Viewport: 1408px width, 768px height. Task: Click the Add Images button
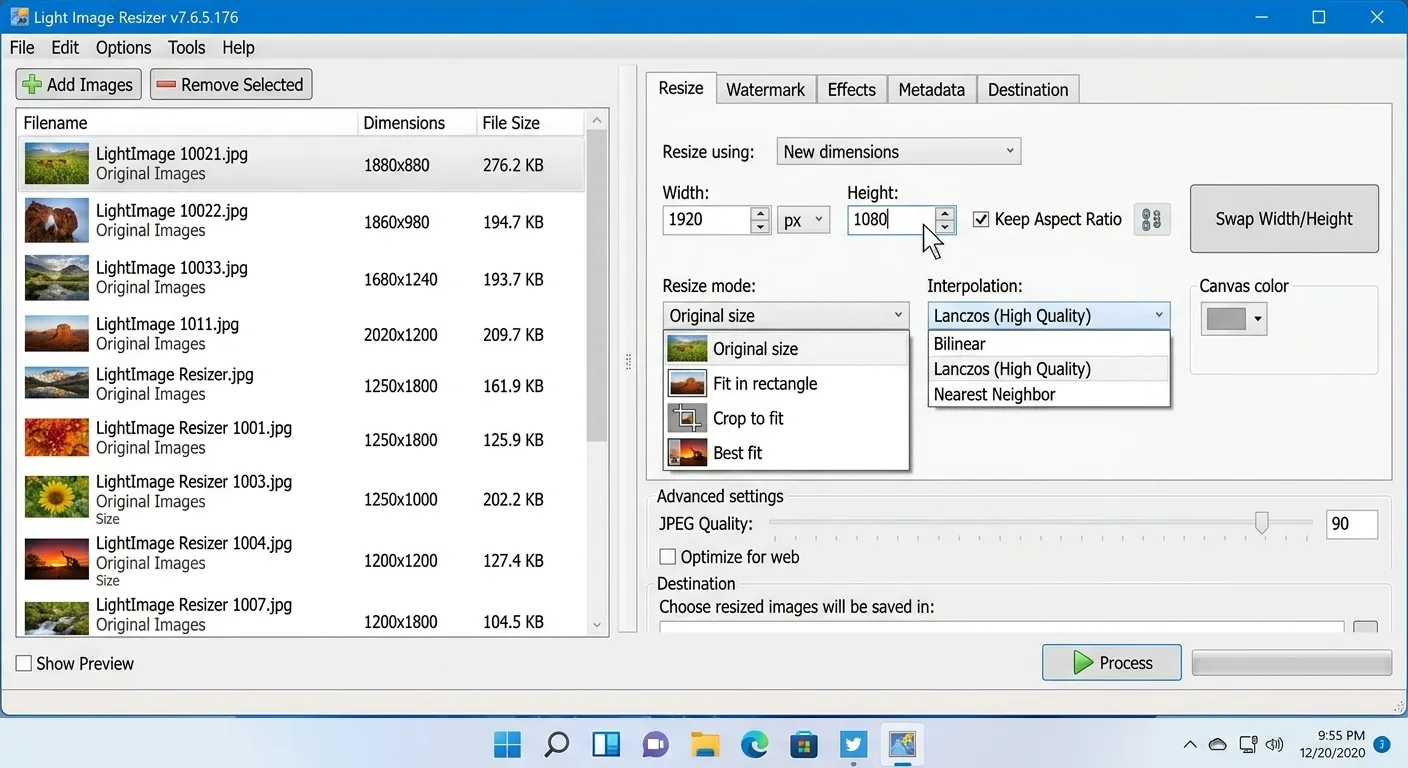(79, 85)
